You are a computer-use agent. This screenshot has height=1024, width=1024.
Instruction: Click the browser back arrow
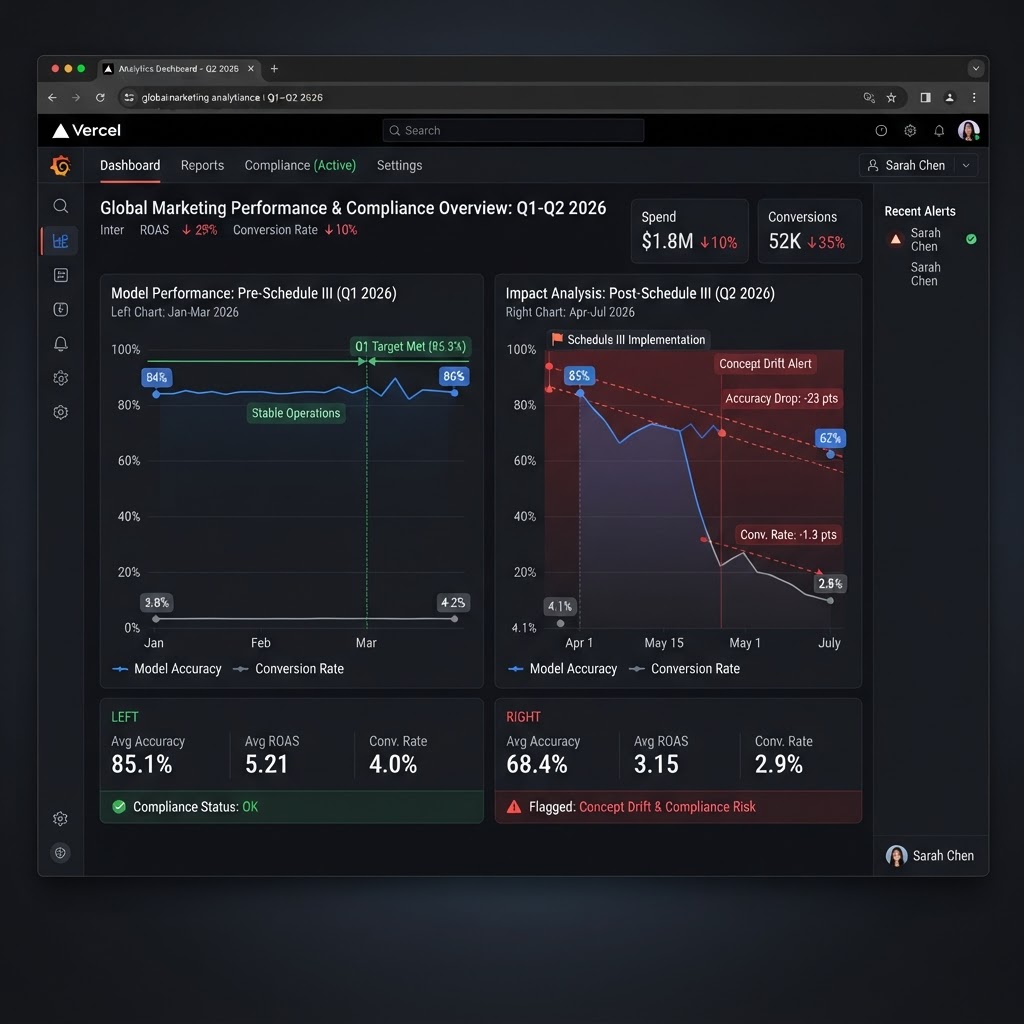(x=52, y=97)
